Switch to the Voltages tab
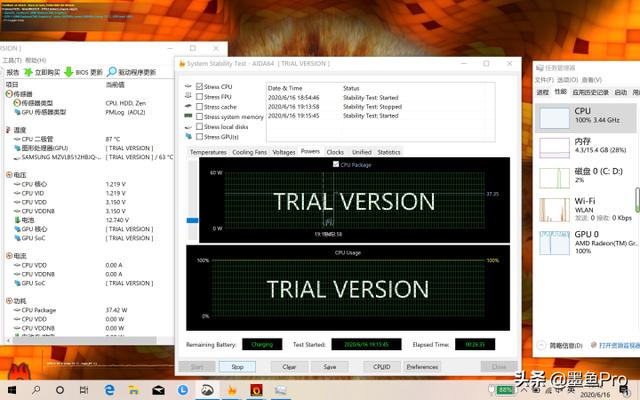The width and height of the screenshot is (640, 400). coord(284,152)
